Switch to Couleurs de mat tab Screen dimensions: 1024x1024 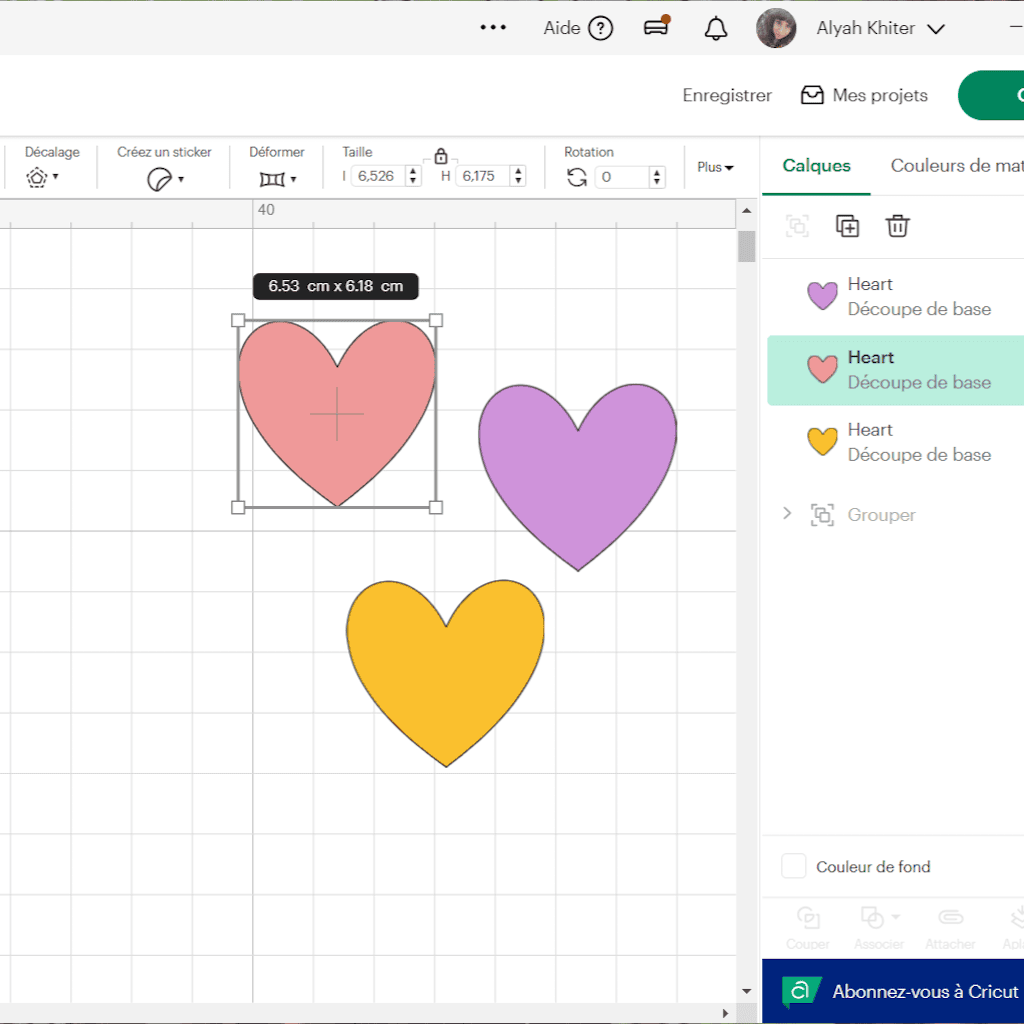(957, 166)
